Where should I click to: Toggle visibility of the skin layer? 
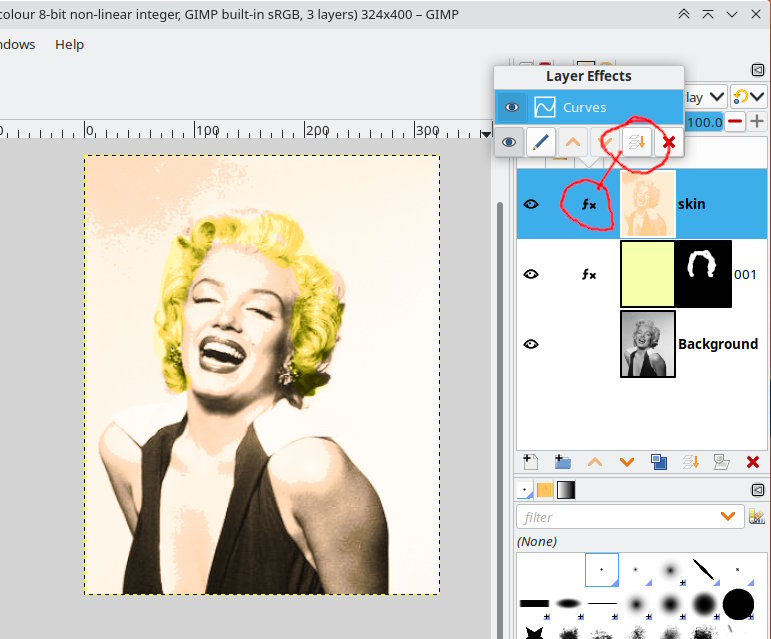(x=531, y=204)
